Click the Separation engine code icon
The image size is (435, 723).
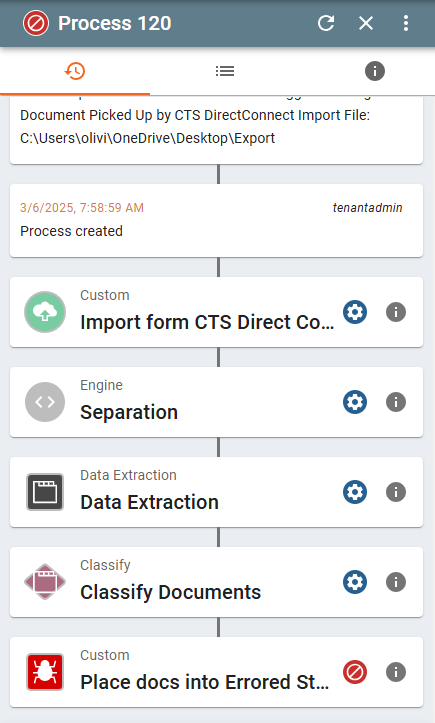pyautogui.click(x=45, y=402)
